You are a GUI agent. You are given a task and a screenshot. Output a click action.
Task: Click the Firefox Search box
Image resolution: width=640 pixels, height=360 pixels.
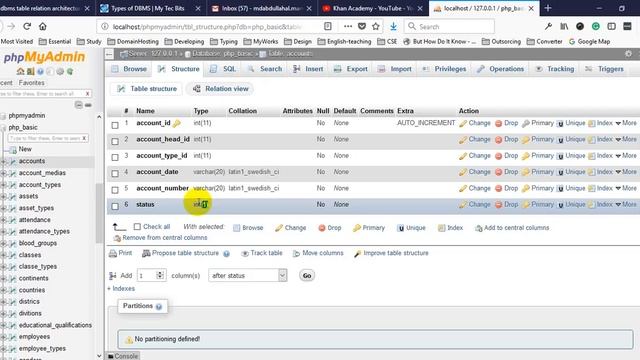click(x=449, y=27)
